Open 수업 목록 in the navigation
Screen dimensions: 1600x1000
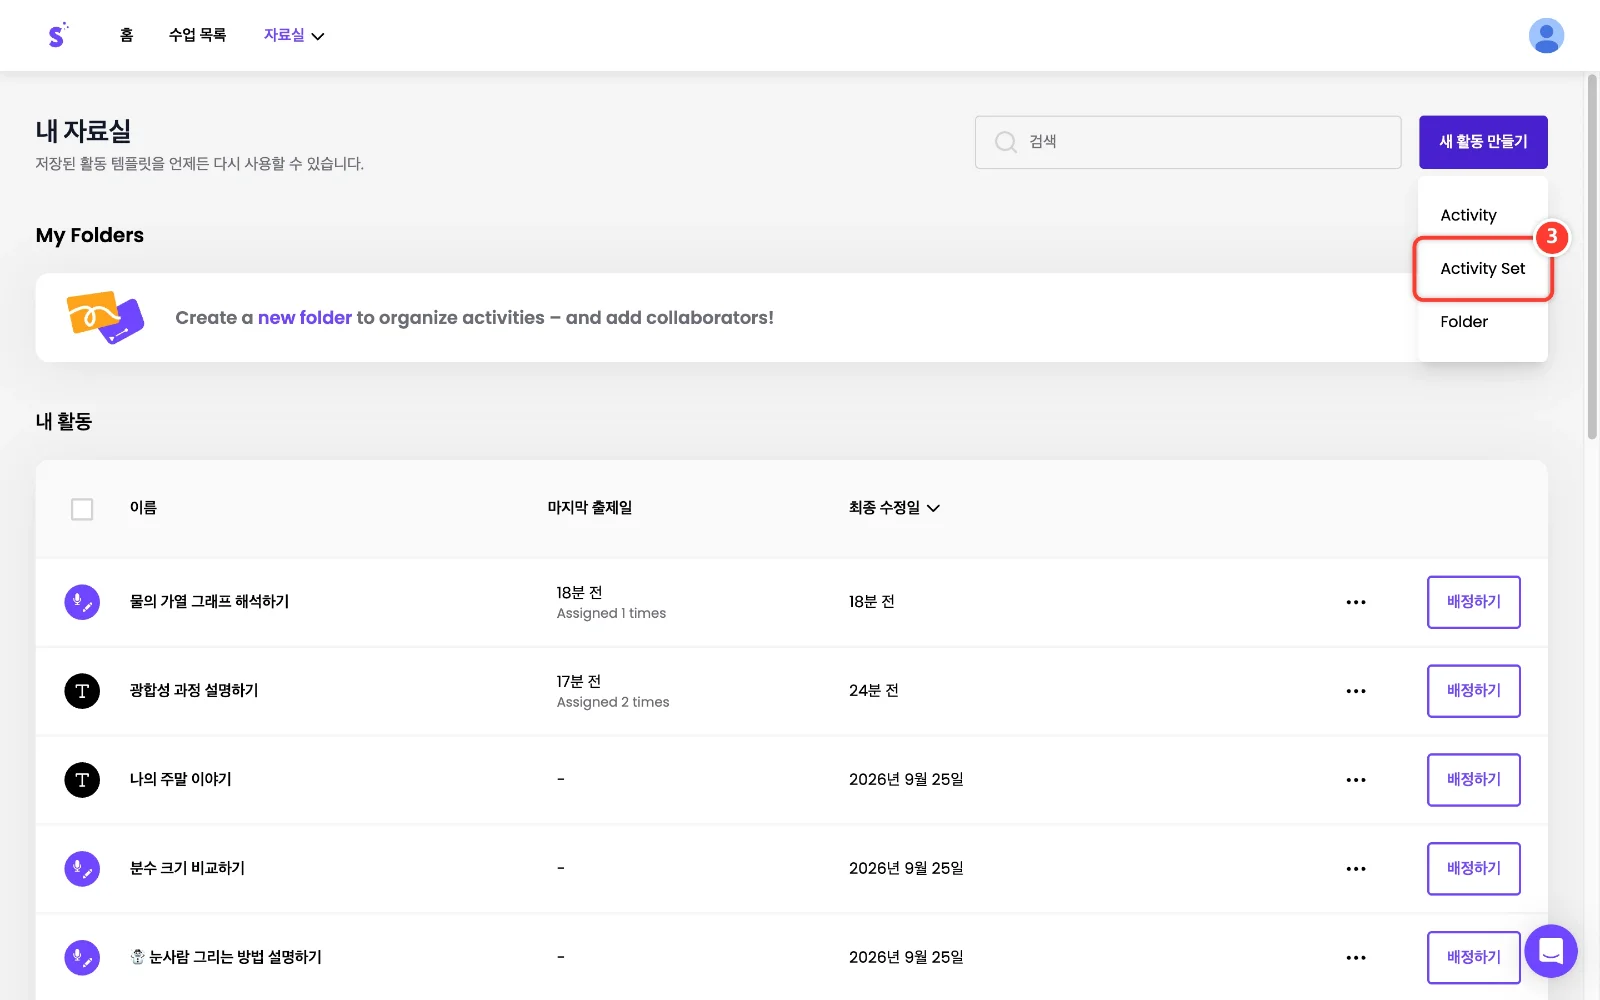(198, 35)
